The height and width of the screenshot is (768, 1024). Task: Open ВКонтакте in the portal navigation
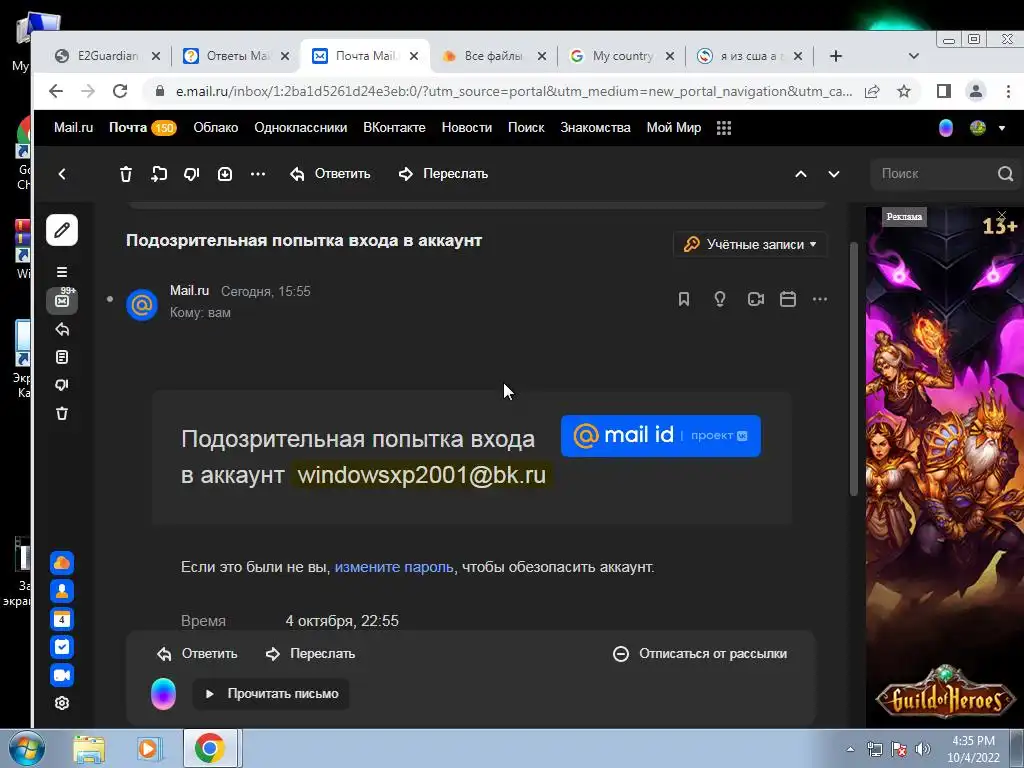click(x=394, y=127)
